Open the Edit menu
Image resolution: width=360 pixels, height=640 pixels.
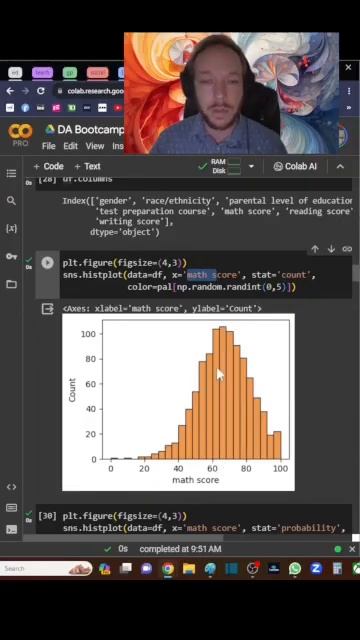click(x=70, y=146)
